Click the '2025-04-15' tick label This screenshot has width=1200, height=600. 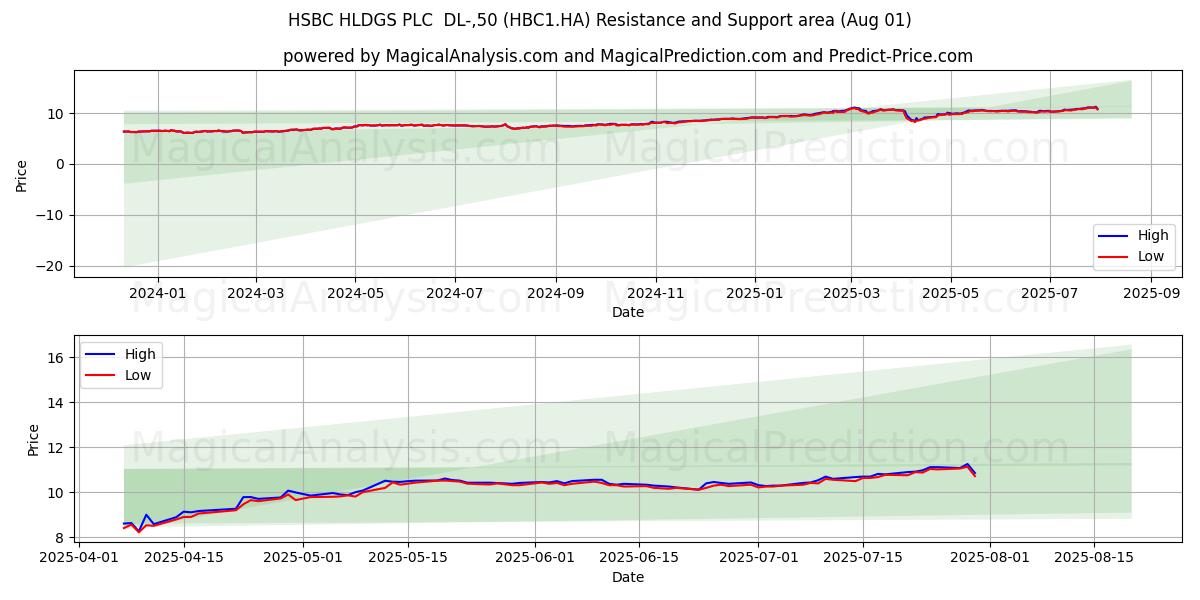(183, 558)
